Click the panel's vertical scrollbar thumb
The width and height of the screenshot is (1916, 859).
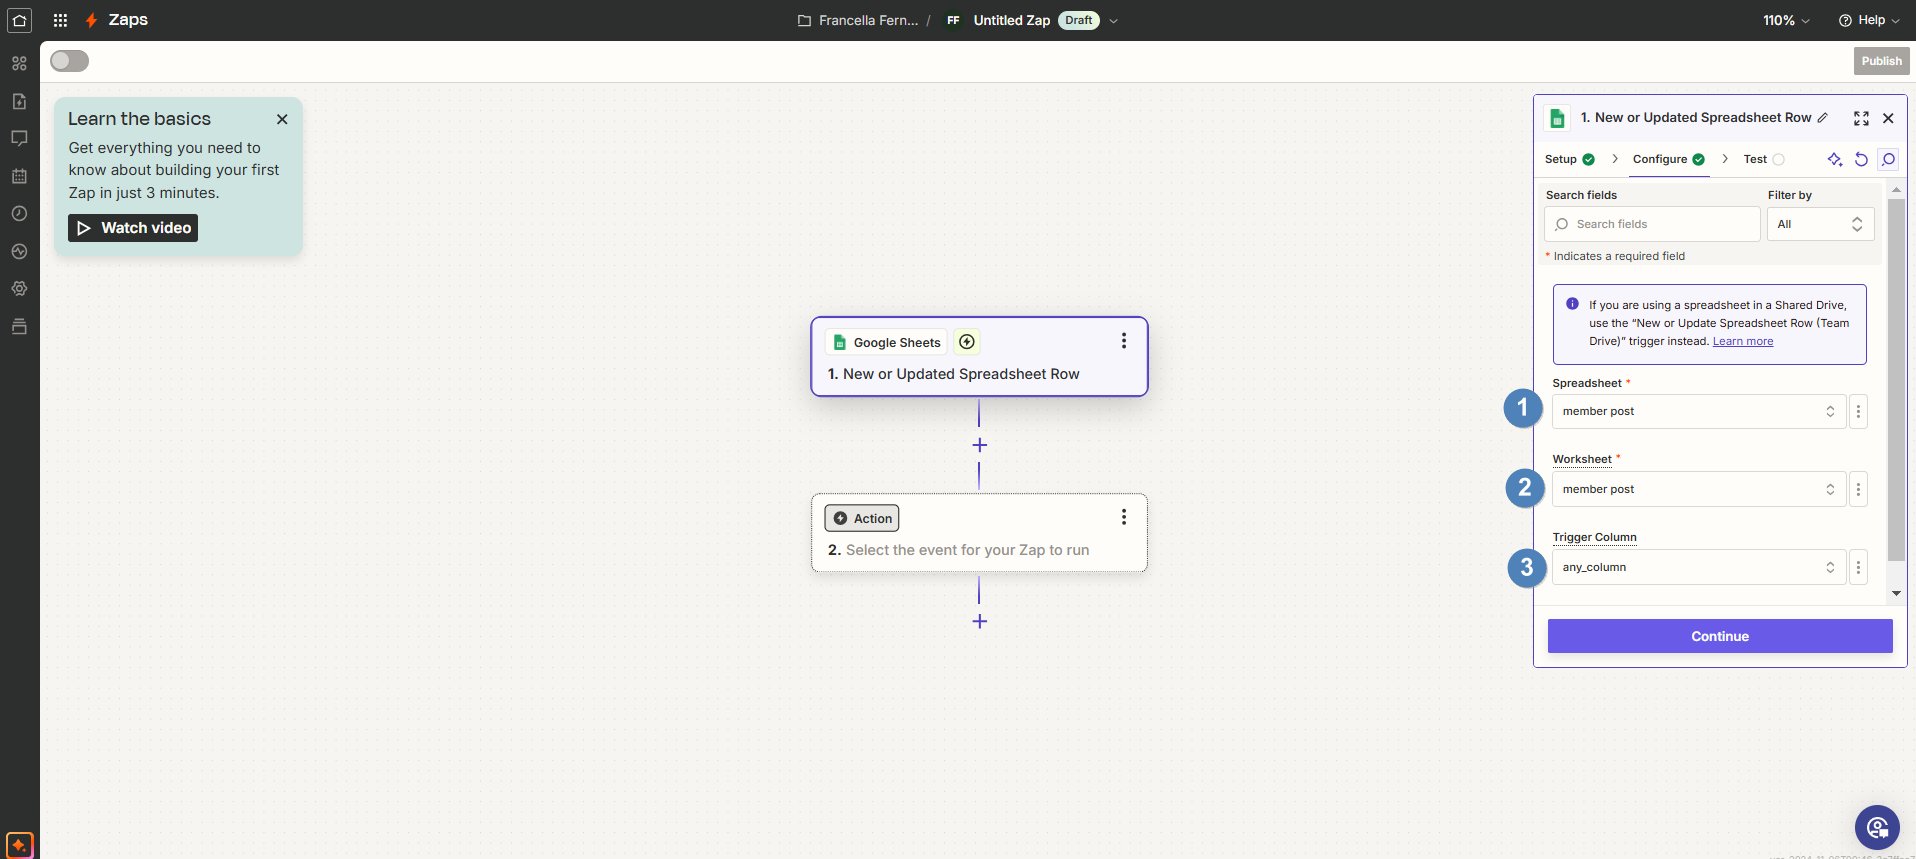pos(1896,380)
